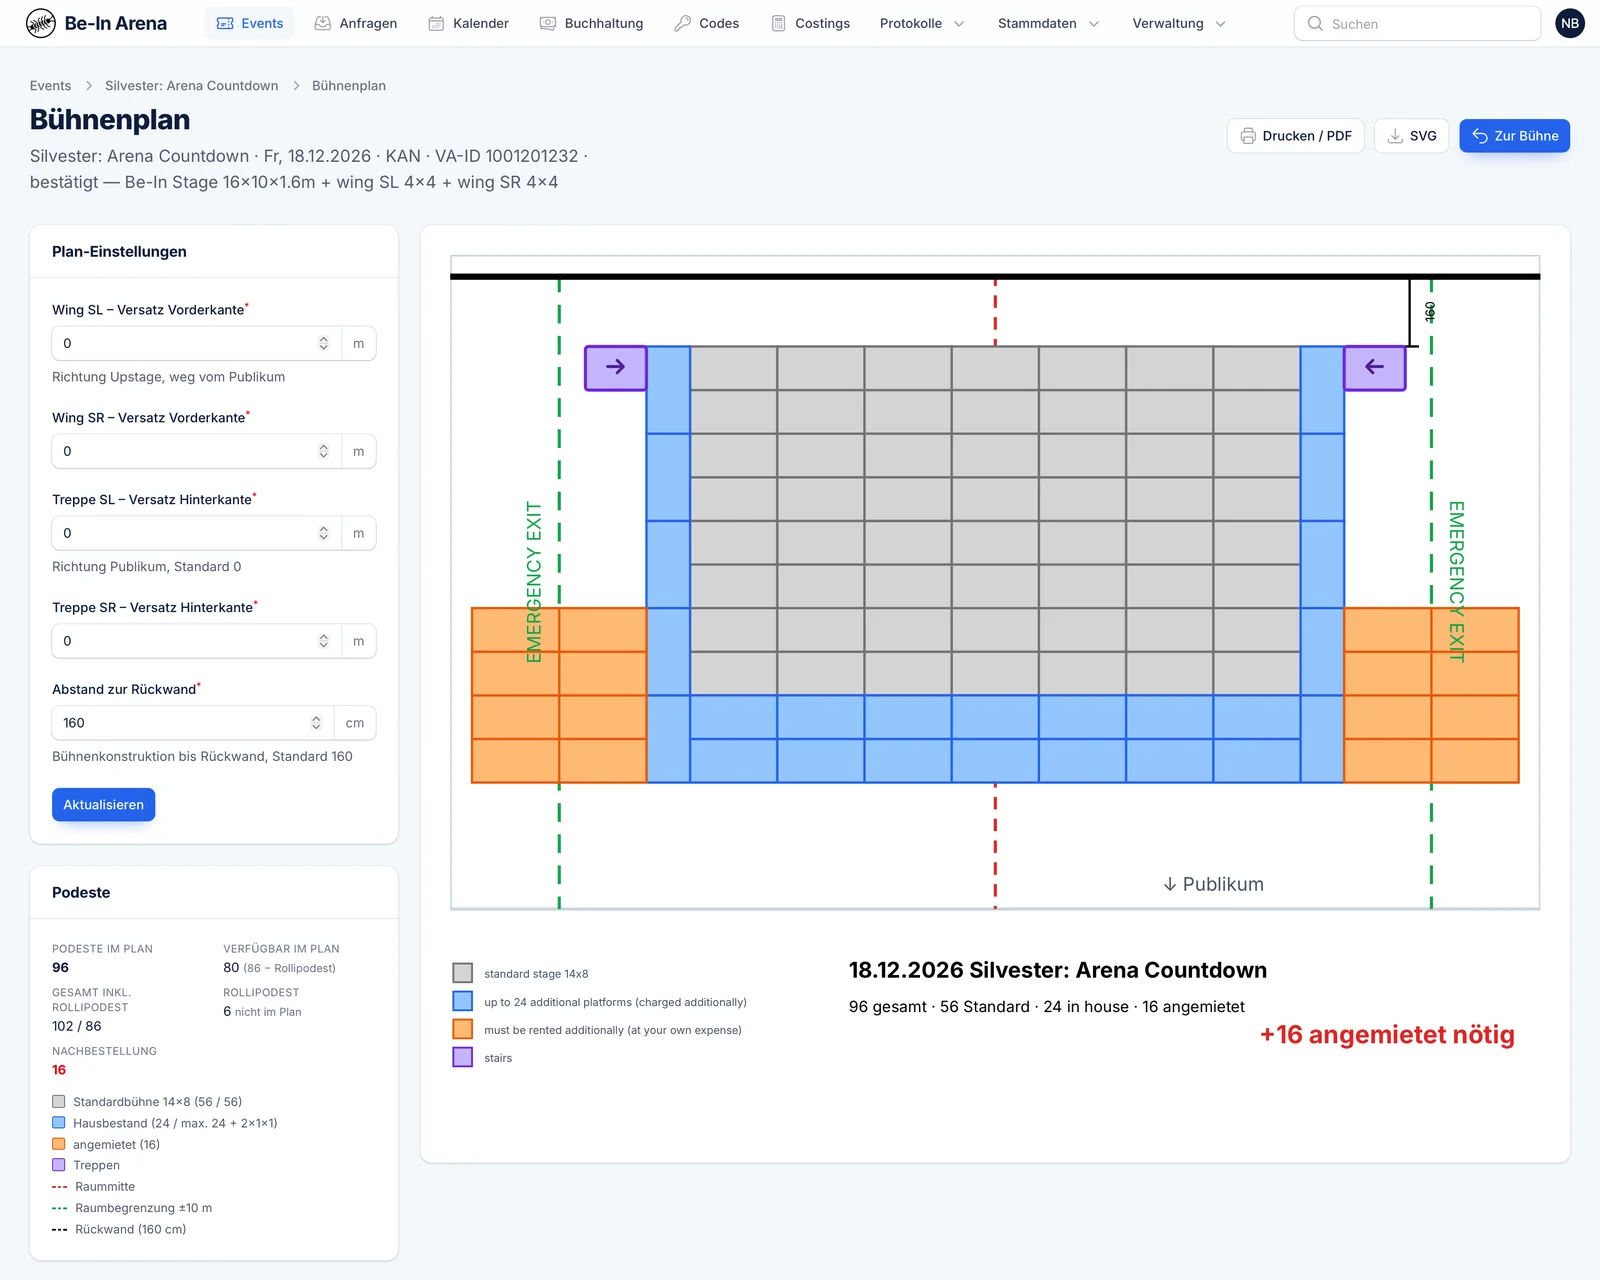Click the Drucken / PDF button
1600x1280 pixels.
tap(1296, 136)
